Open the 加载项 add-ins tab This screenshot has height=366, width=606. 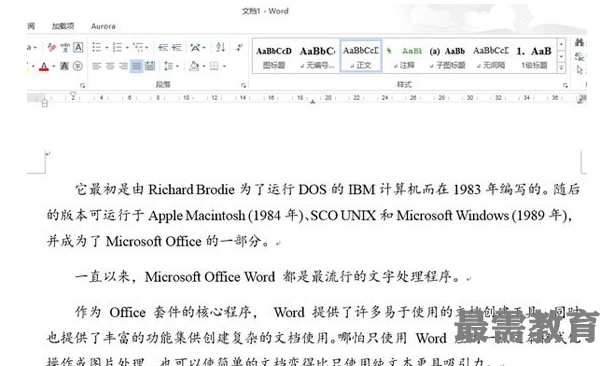click(x=63, y=26)
